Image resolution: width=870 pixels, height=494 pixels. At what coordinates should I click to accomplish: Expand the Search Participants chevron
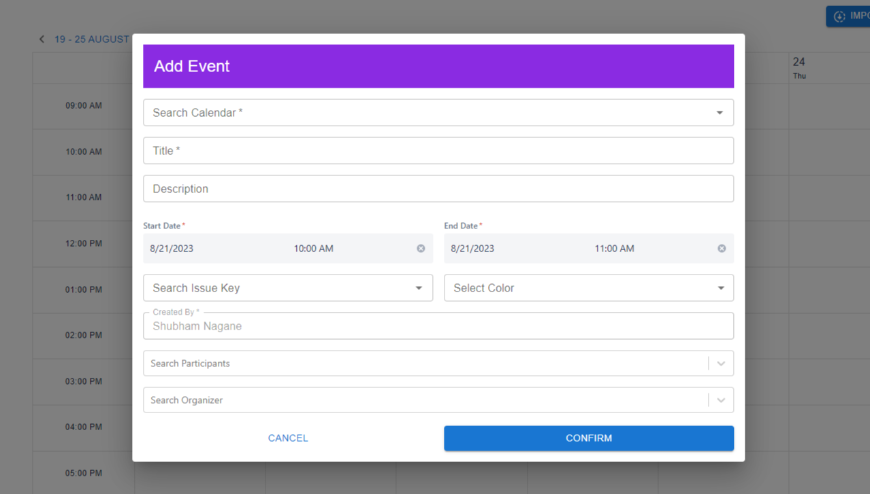click(x=721, y=364)
